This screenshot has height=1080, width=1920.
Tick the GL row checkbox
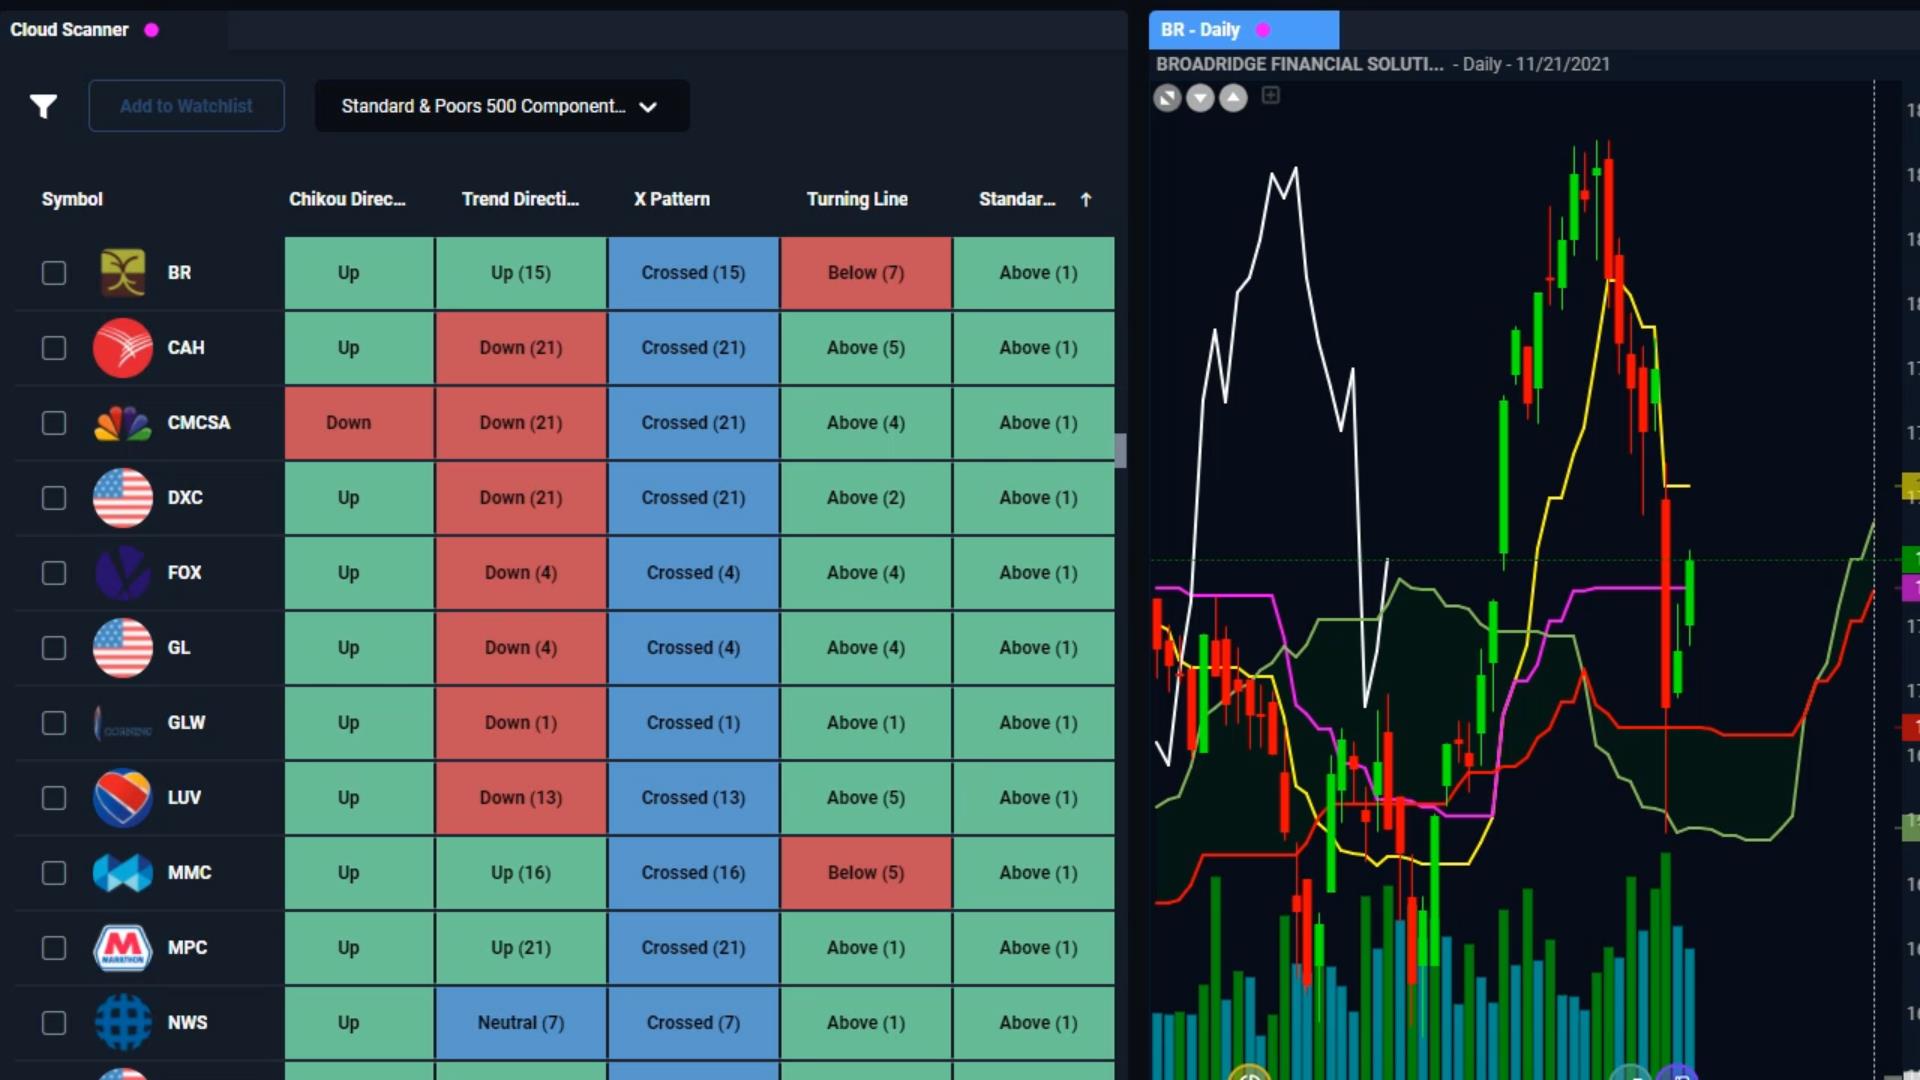tap(54, 648)
